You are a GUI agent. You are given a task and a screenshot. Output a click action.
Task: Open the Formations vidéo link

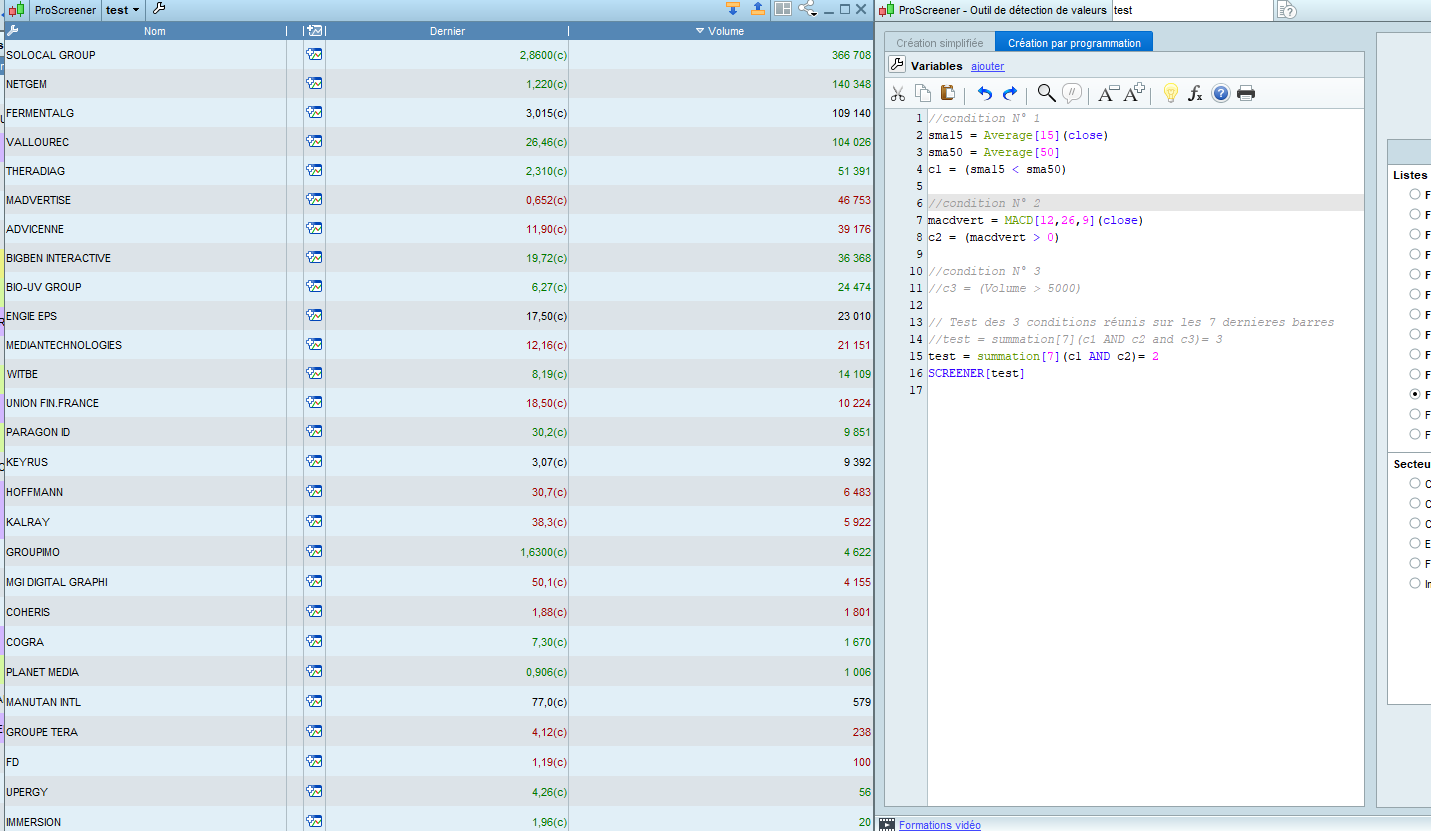939,825
